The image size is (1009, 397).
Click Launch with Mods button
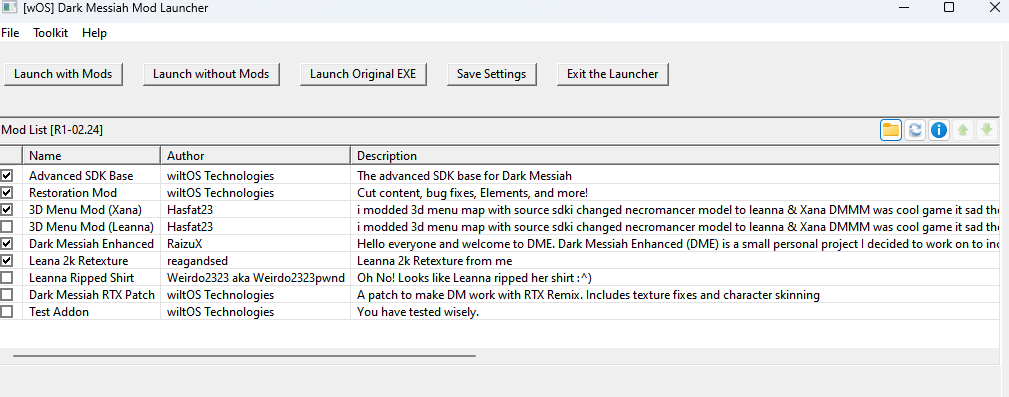coord(63,74)
